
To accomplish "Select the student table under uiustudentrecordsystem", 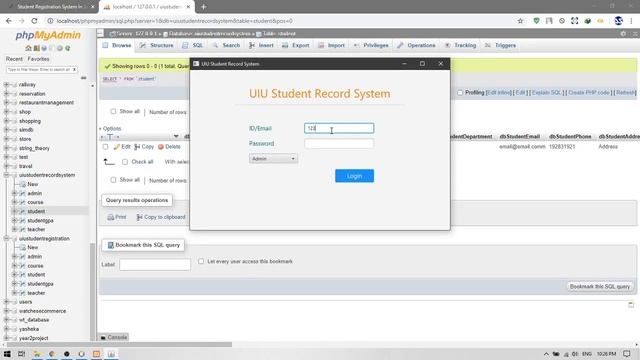I will [x=36, y=211].
